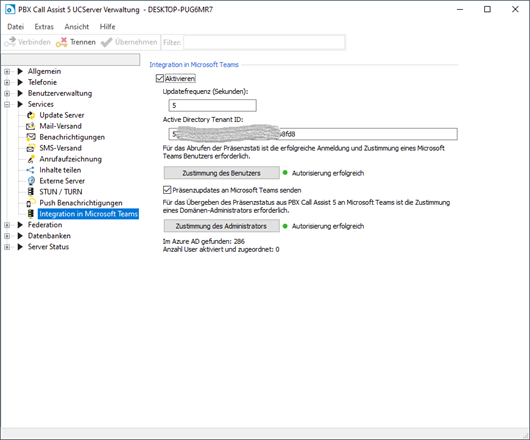
Task: Select Update Server in the tree
Action: pyautogui.click(x=62, y=115)
